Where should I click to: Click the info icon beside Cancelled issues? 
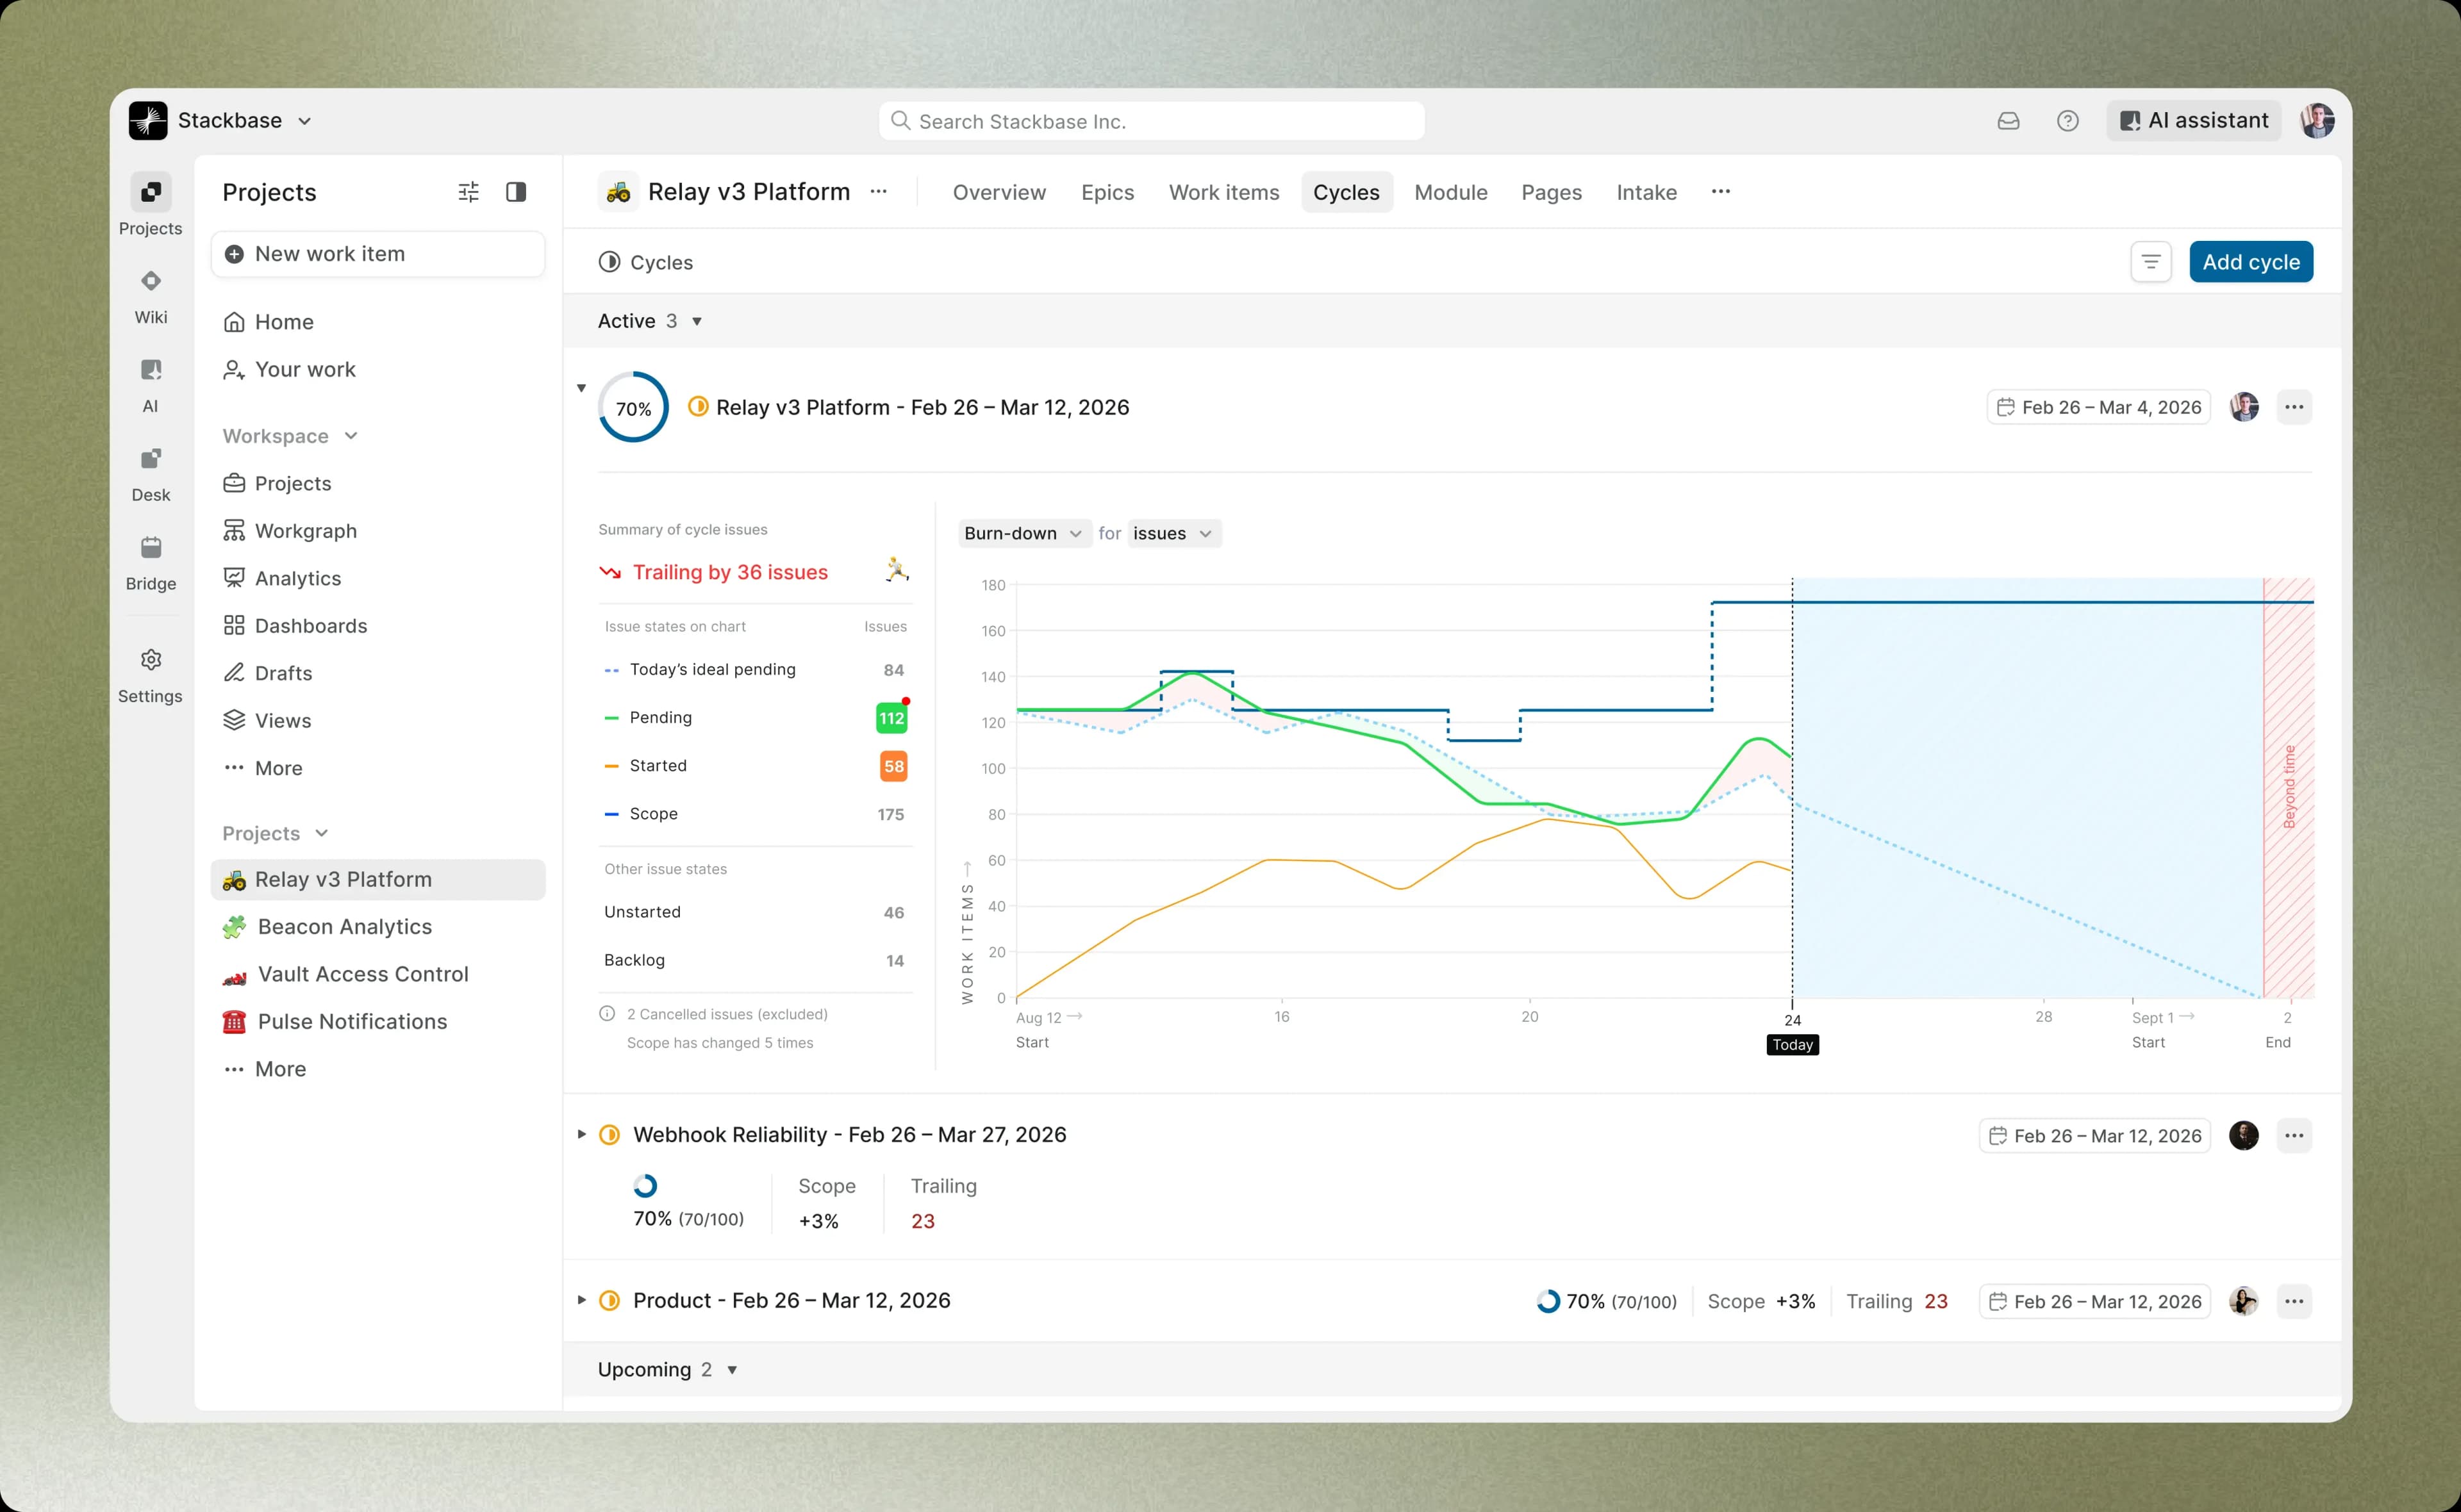(x=607, y=1014)
